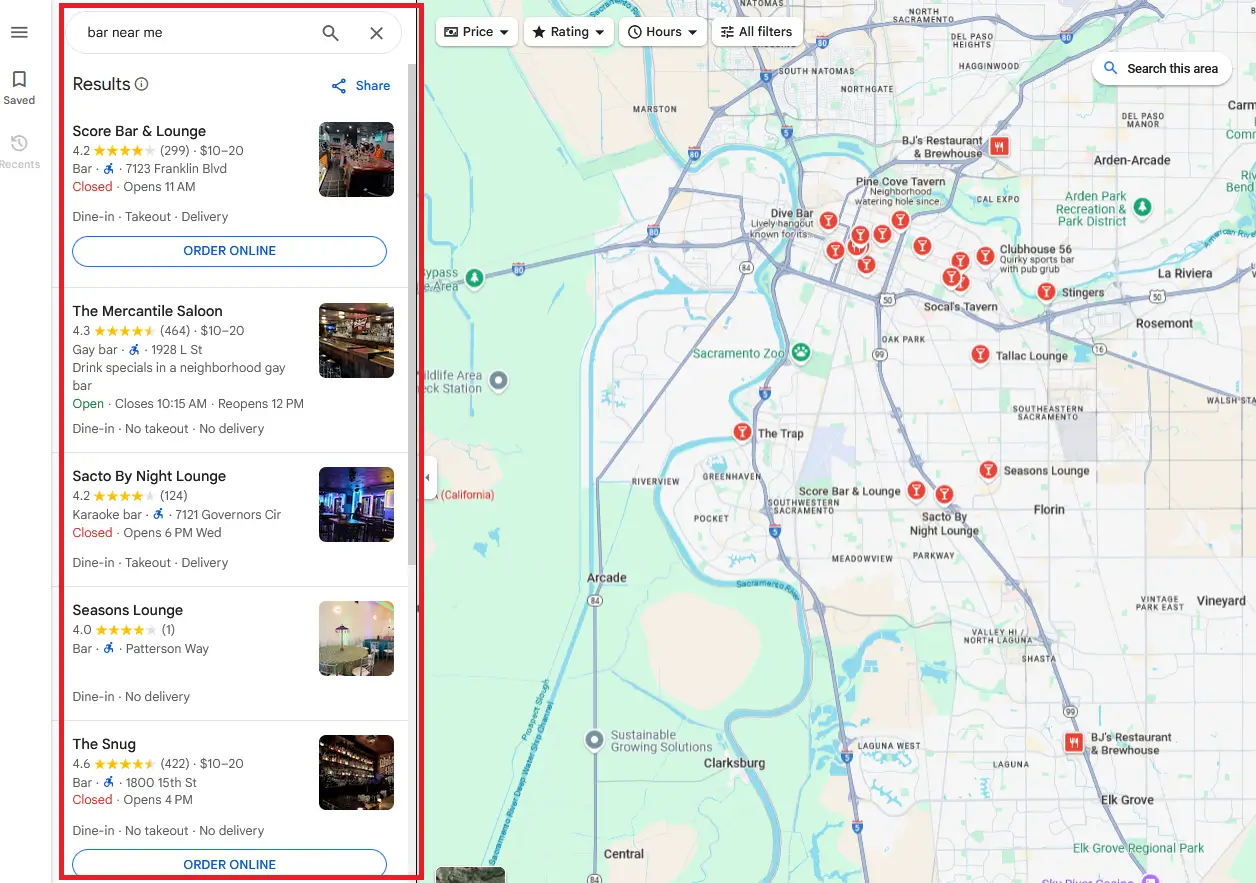Click the '1928 L St' address text
Viewport: 1256px width, 883px height.
(179, 350)
